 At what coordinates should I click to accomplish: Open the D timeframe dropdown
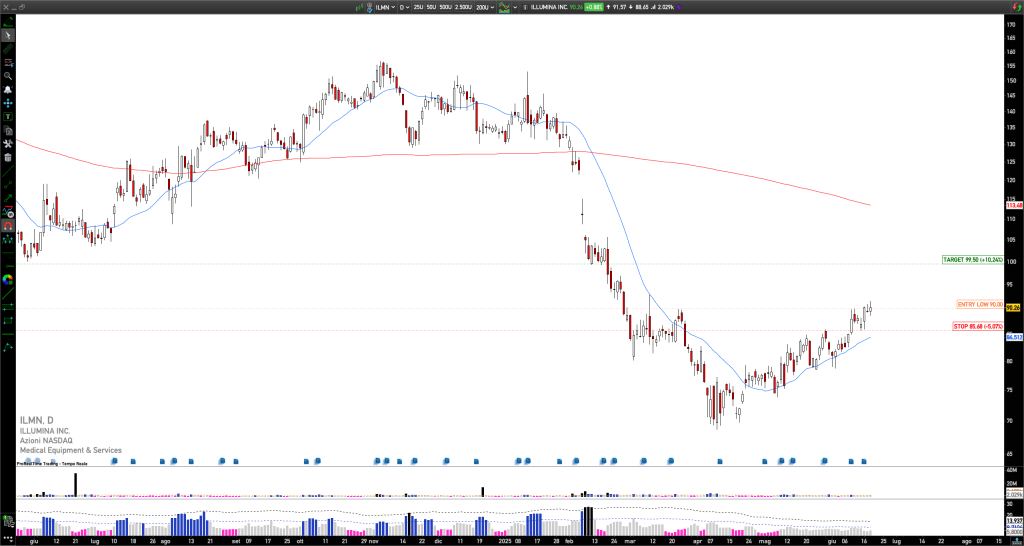(405, 7)
